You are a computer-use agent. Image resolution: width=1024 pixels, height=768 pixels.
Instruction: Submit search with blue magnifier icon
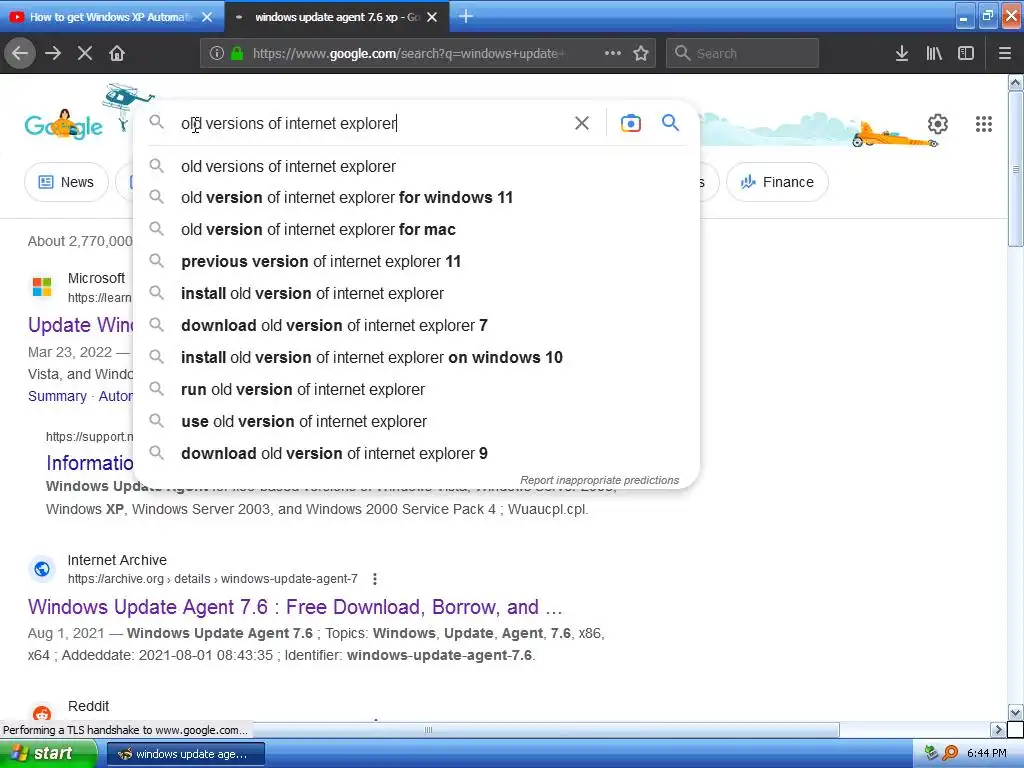click(x=670, y=122)
